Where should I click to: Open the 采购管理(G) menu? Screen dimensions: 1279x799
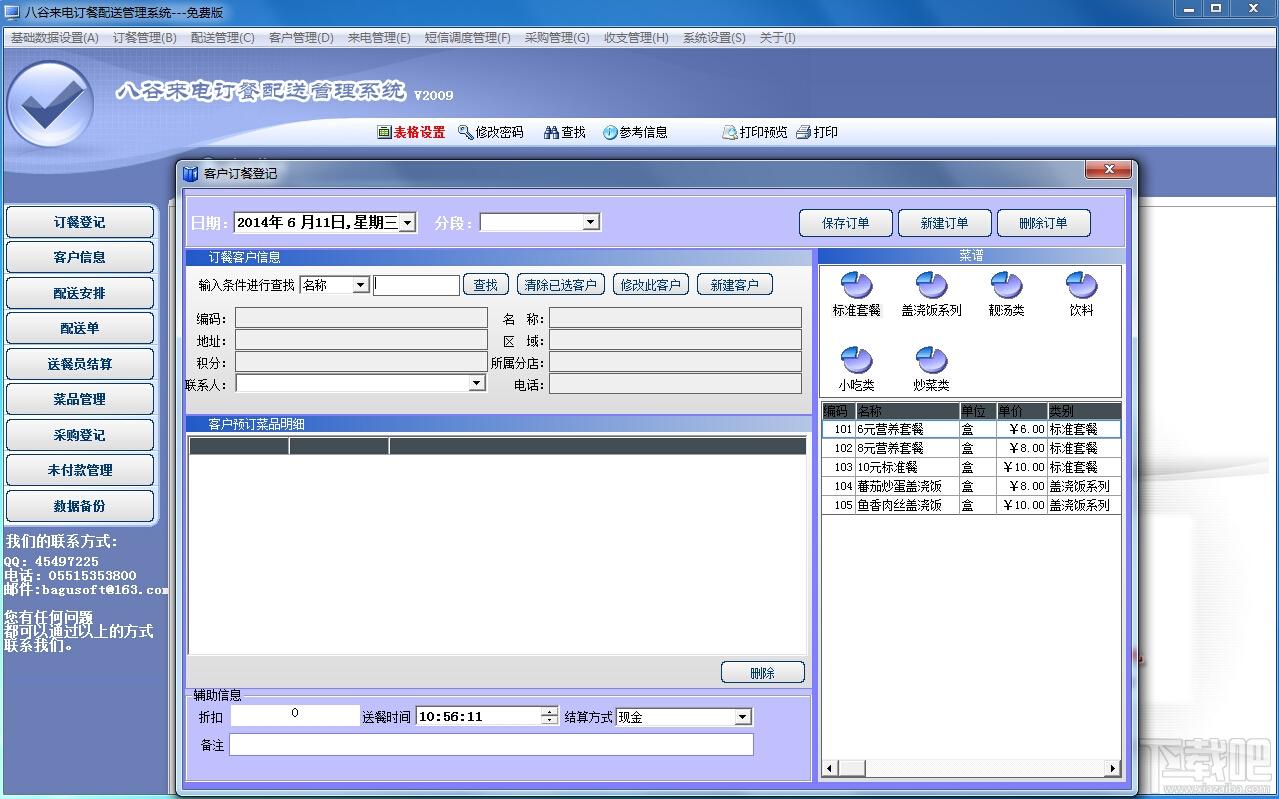point(557,38)
